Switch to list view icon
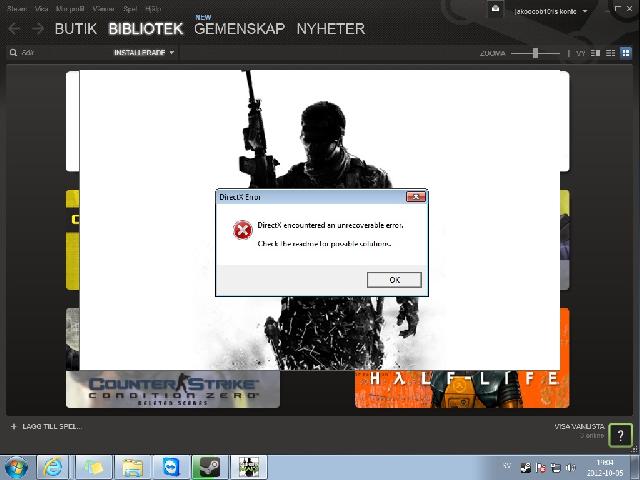Viewport: 640px width, 480px height. [x=611, y=53]
